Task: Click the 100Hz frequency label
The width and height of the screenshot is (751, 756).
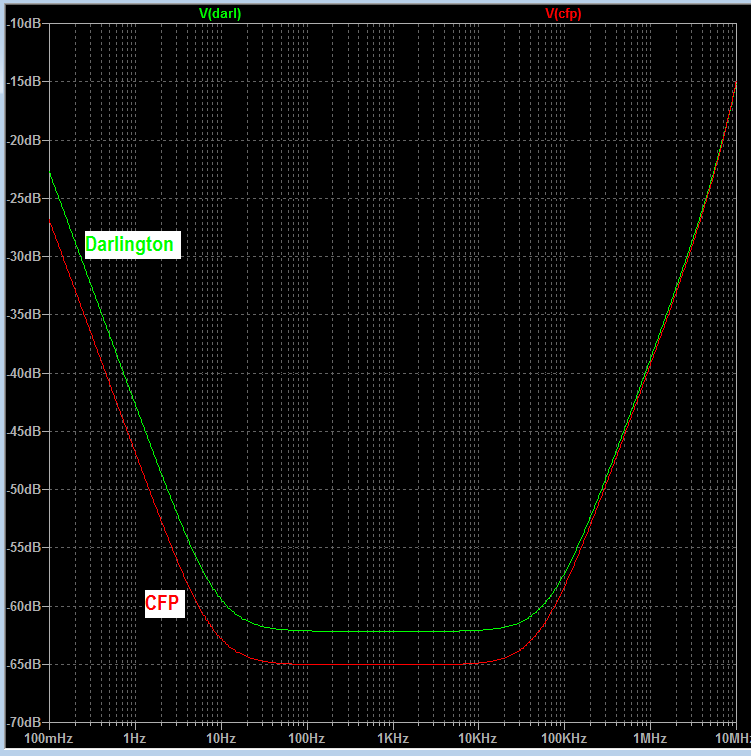Action: pos(307,739)
